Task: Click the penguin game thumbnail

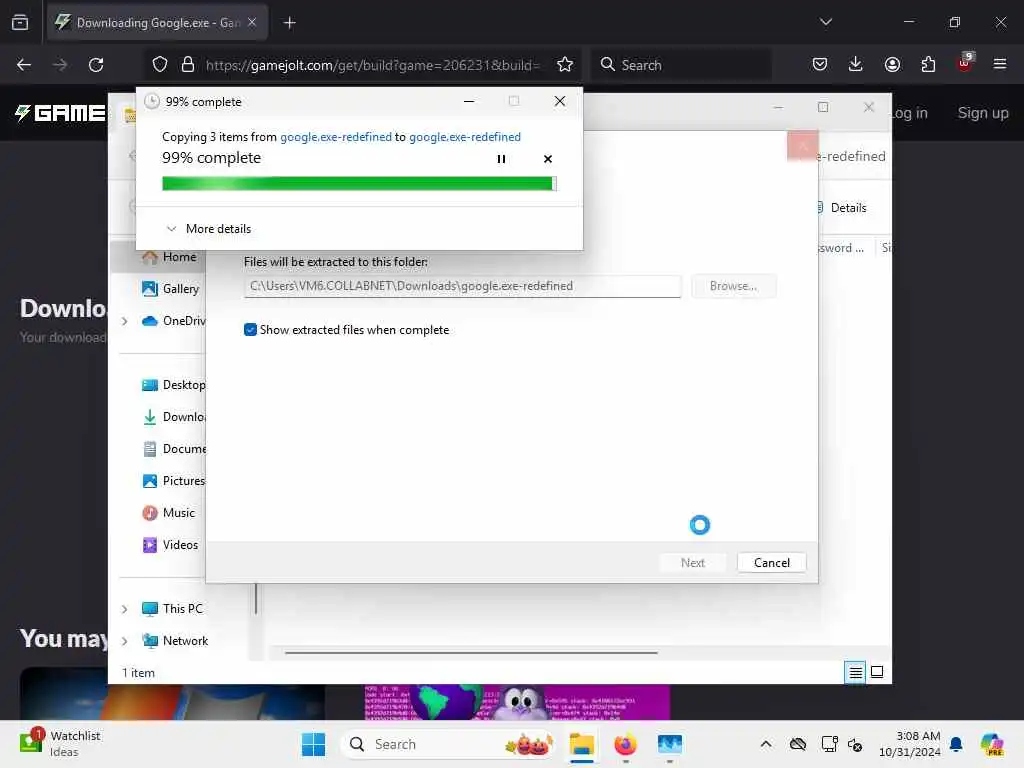Action: (x=517, y=701)
